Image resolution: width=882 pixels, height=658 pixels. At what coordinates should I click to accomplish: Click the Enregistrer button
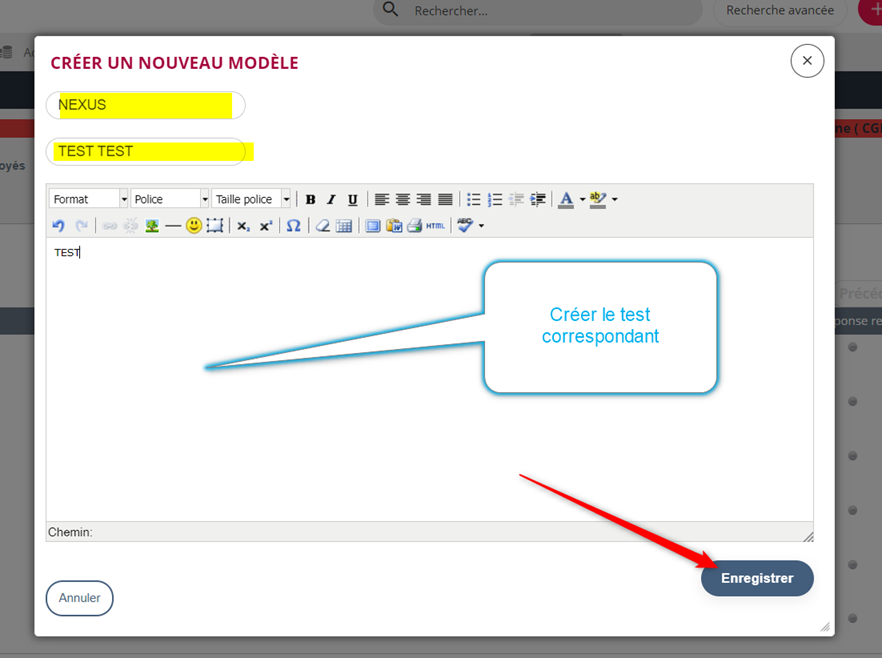click(x=757, y=578)
